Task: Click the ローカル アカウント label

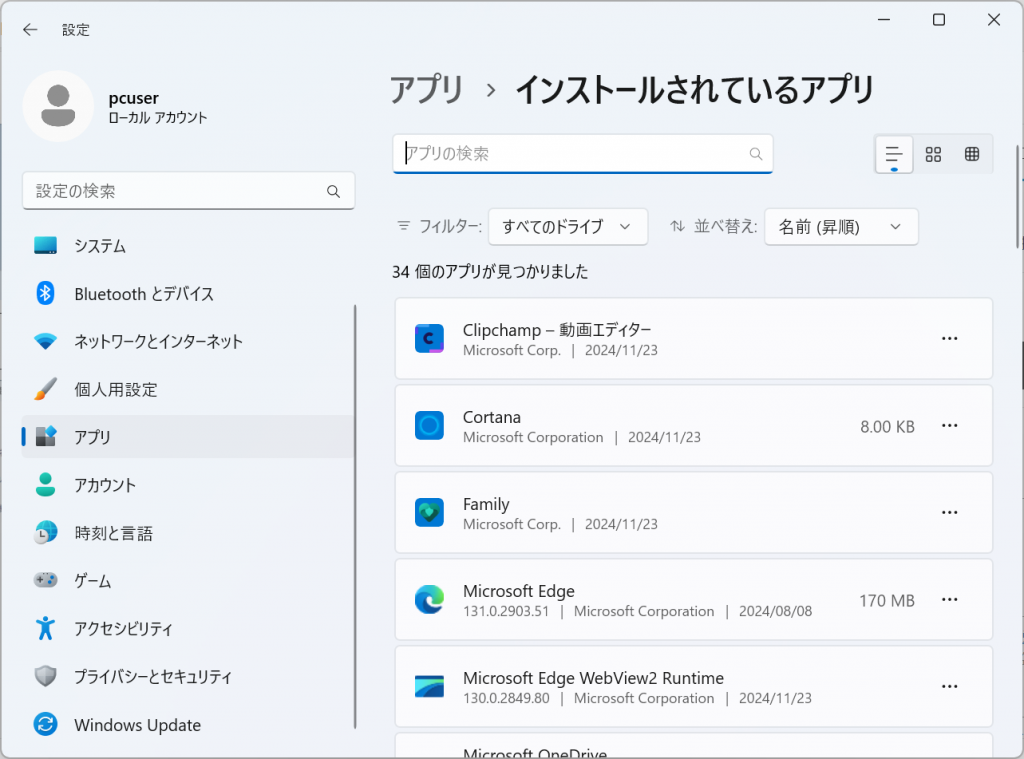Action: 157,118
